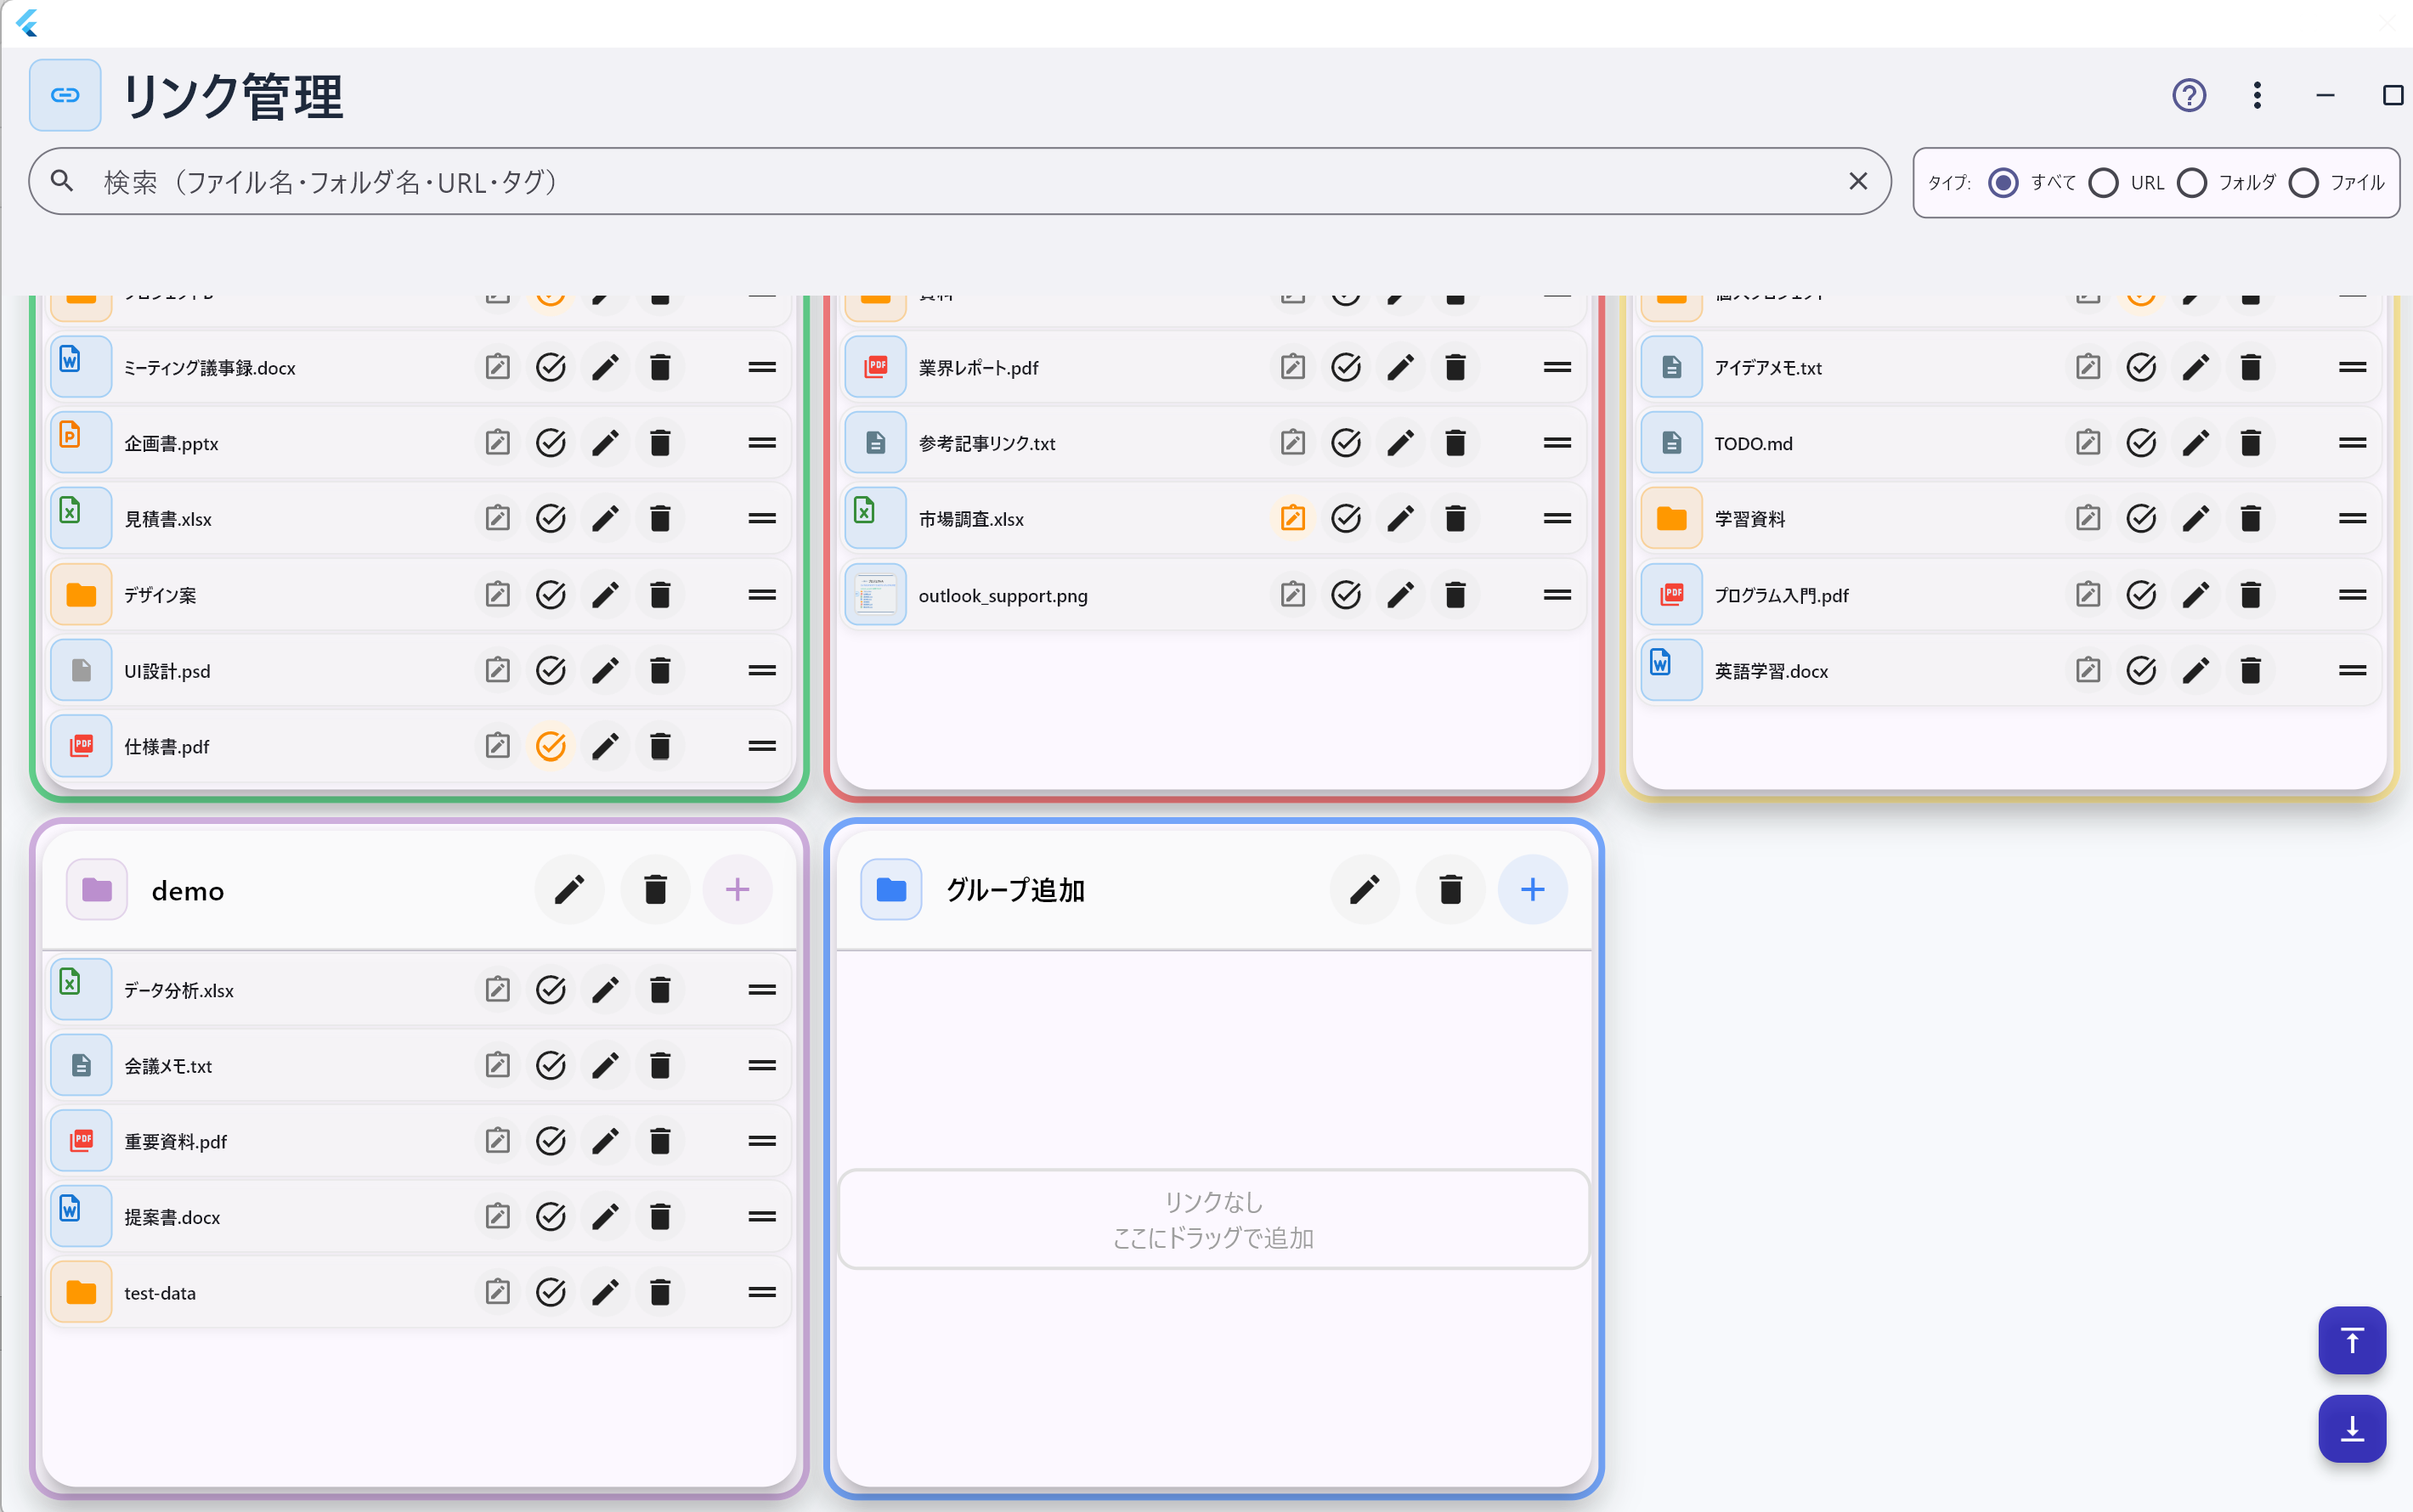Open the test-data folder link
This screenshot has width=2413, height=1512.
(160, 1293)
